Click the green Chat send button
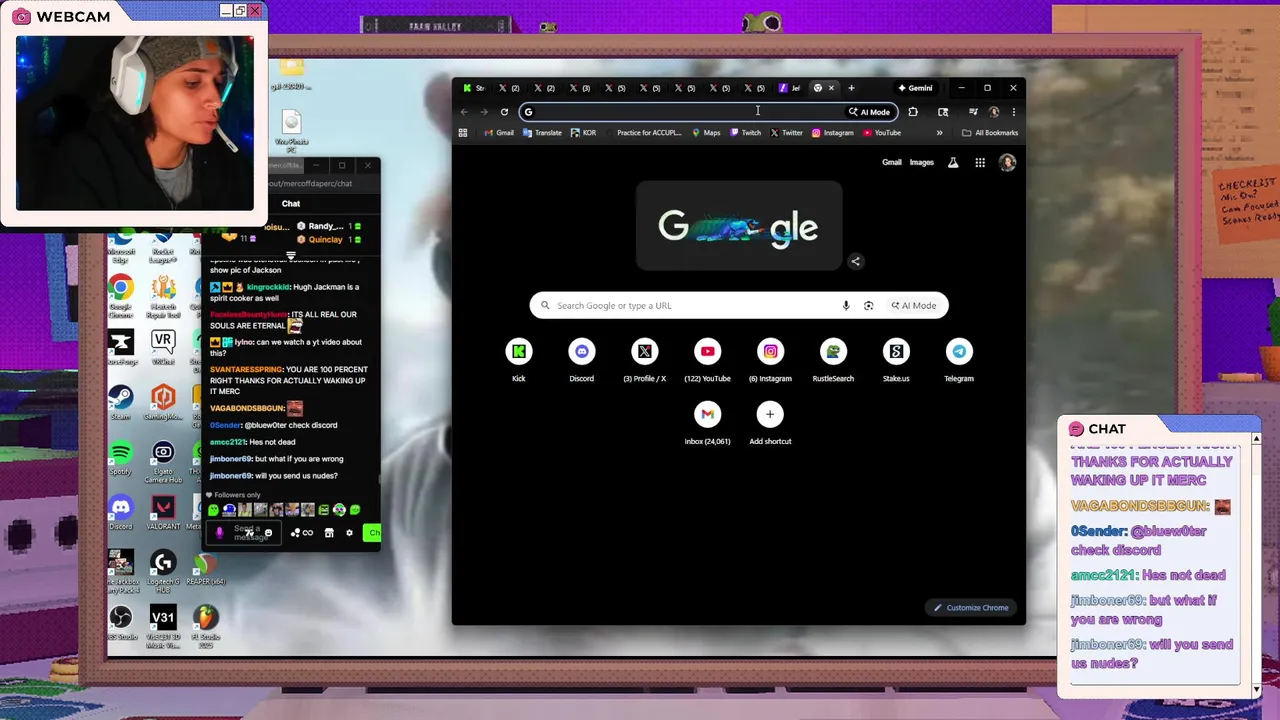Screen dimensions: 1280x720 tap(372, 533)
